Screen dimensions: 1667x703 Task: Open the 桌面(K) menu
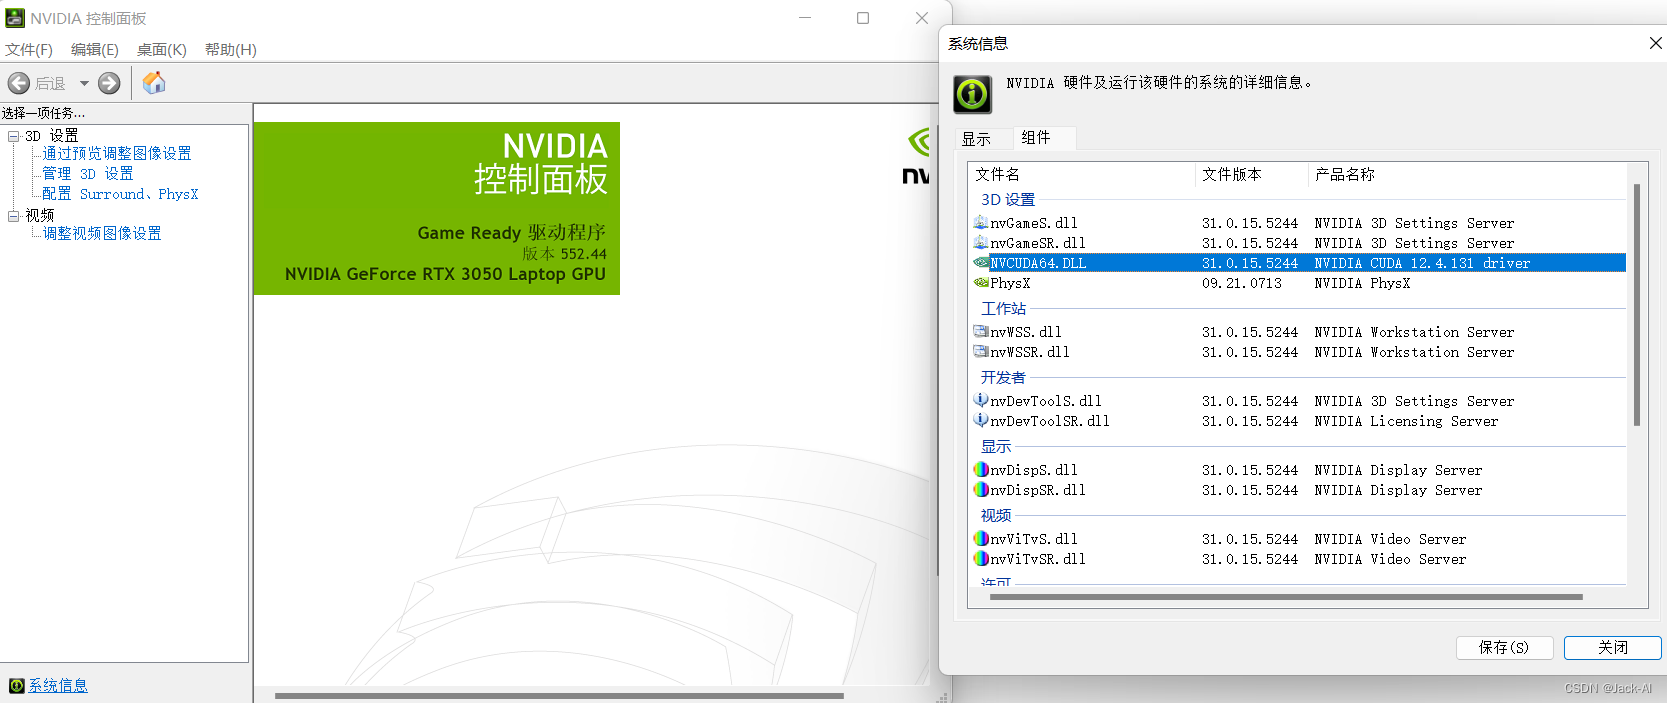tap(162, 49)
